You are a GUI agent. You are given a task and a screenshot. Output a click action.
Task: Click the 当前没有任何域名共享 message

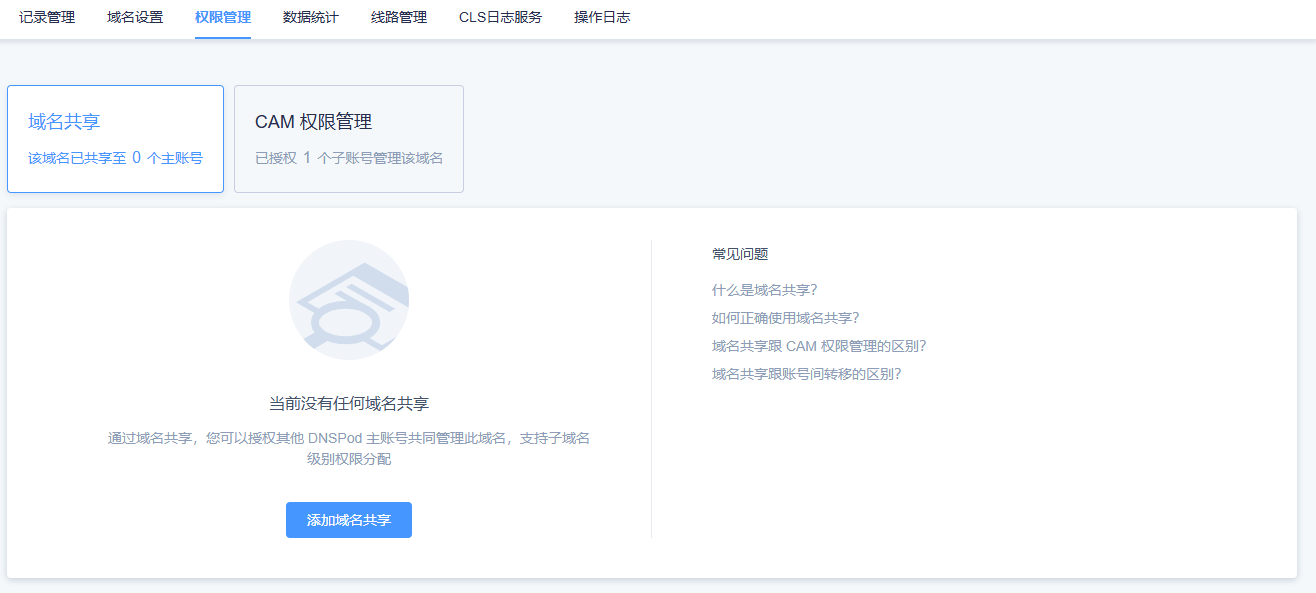[349, 404]
